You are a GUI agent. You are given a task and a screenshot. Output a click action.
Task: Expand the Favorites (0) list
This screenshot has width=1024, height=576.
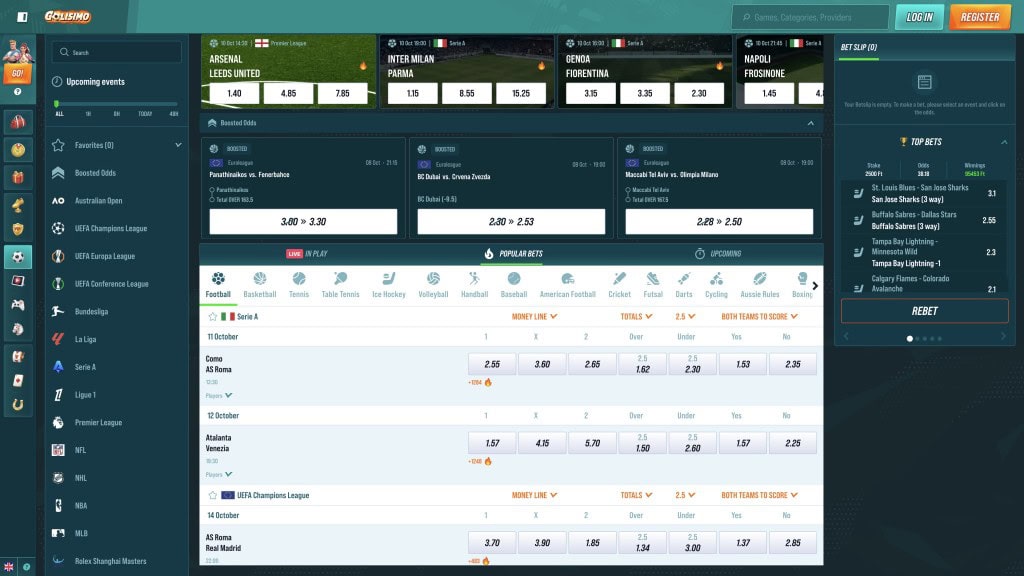178,145
